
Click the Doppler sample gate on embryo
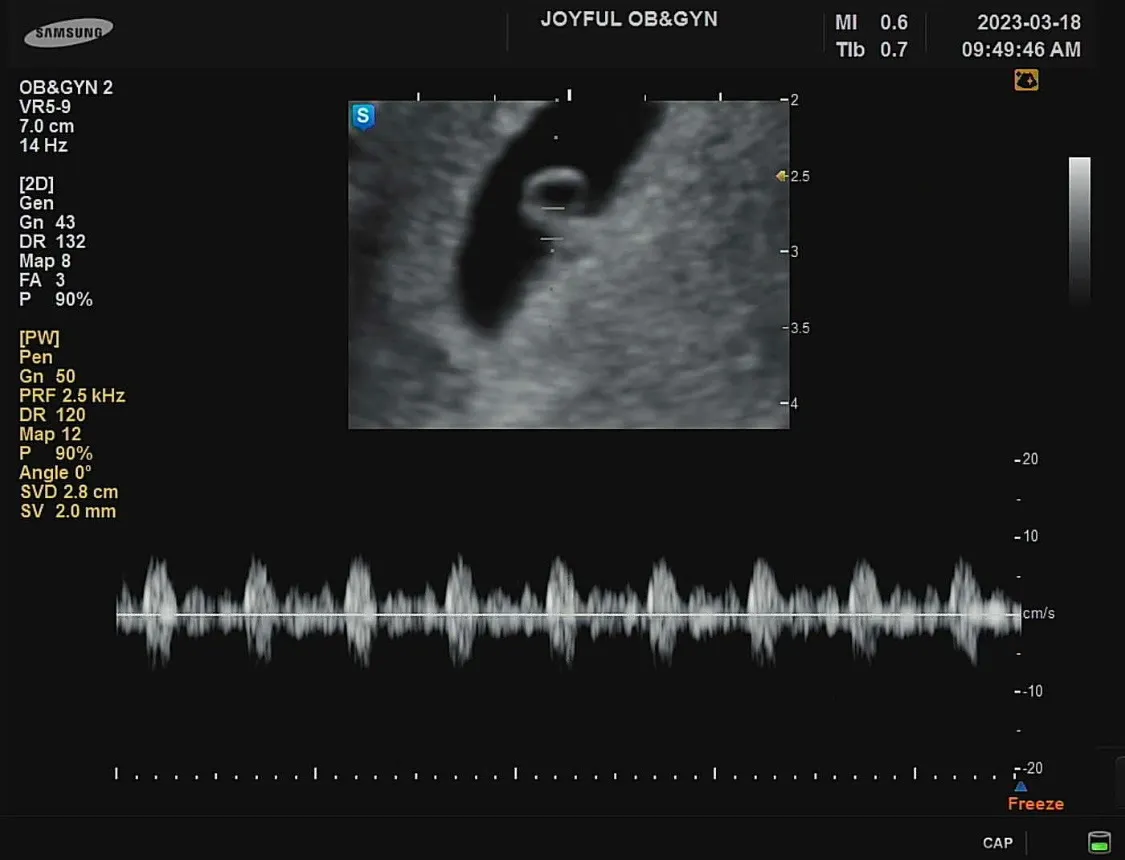coord(552,223)
